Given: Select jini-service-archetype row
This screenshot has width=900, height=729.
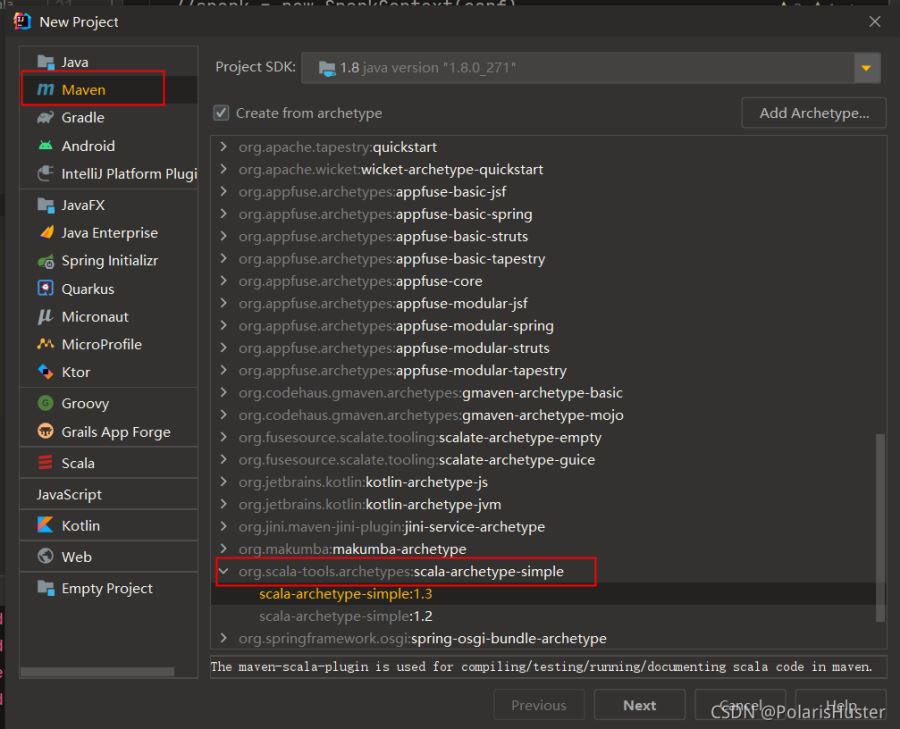Looking at the screenshot, I should click(543, 527).
